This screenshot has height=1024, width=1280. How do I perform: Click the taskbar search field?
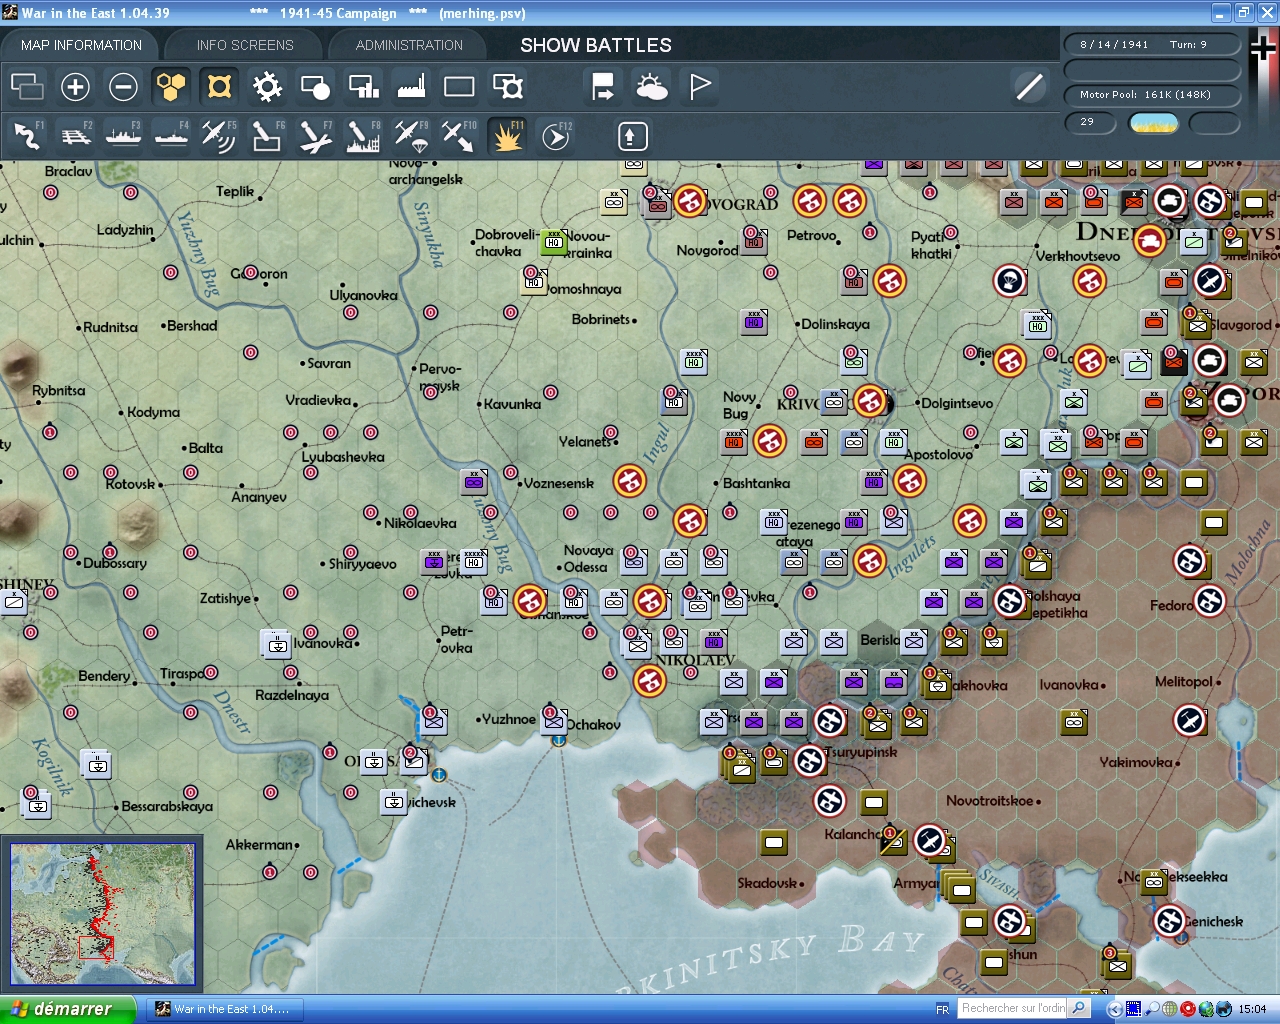(1013, 1008)
